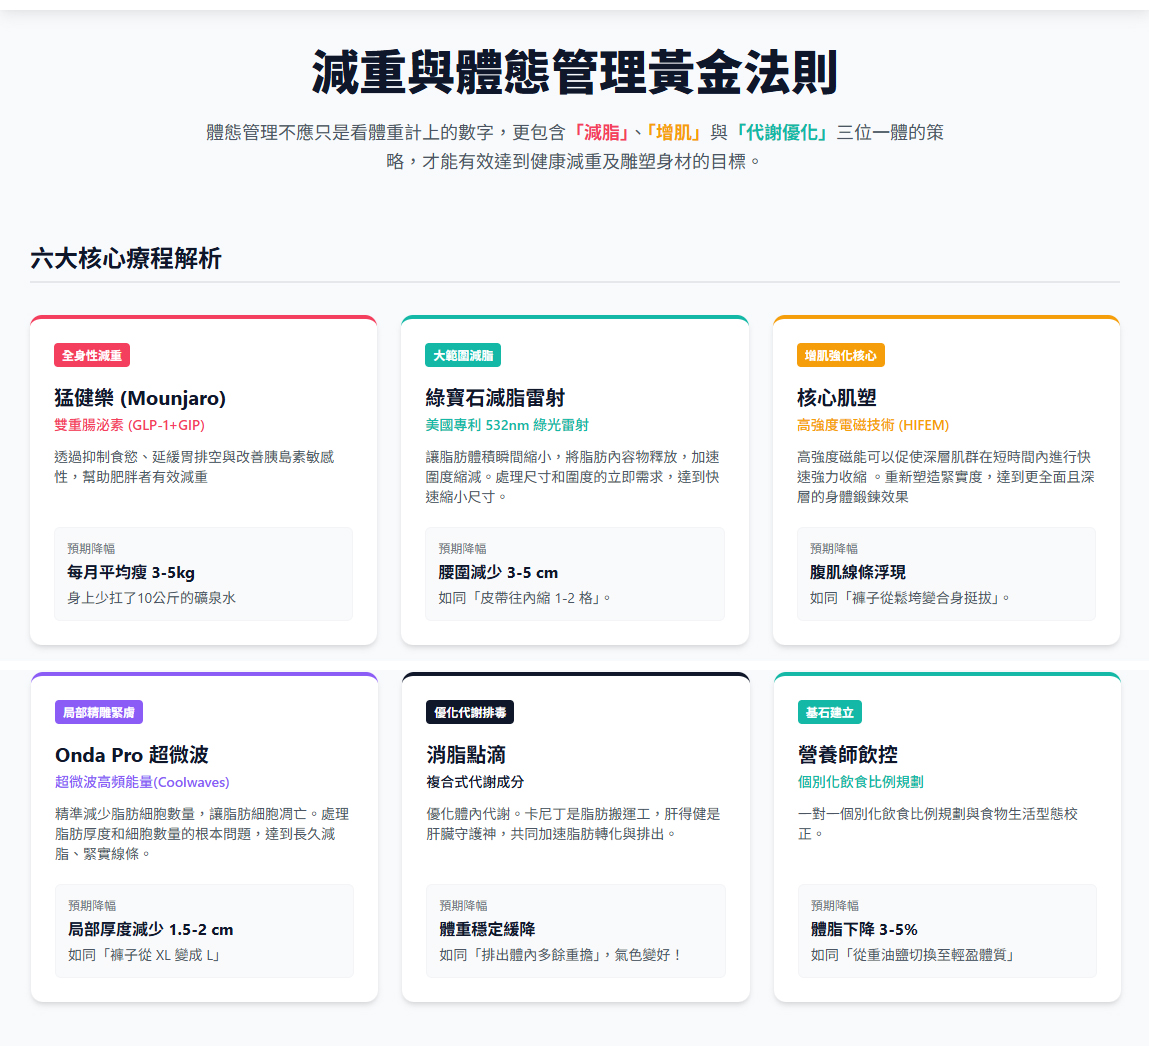Click the 基石建立 green tag badge
Screen dimensions: 1149x1046
[x=830, y=712]
